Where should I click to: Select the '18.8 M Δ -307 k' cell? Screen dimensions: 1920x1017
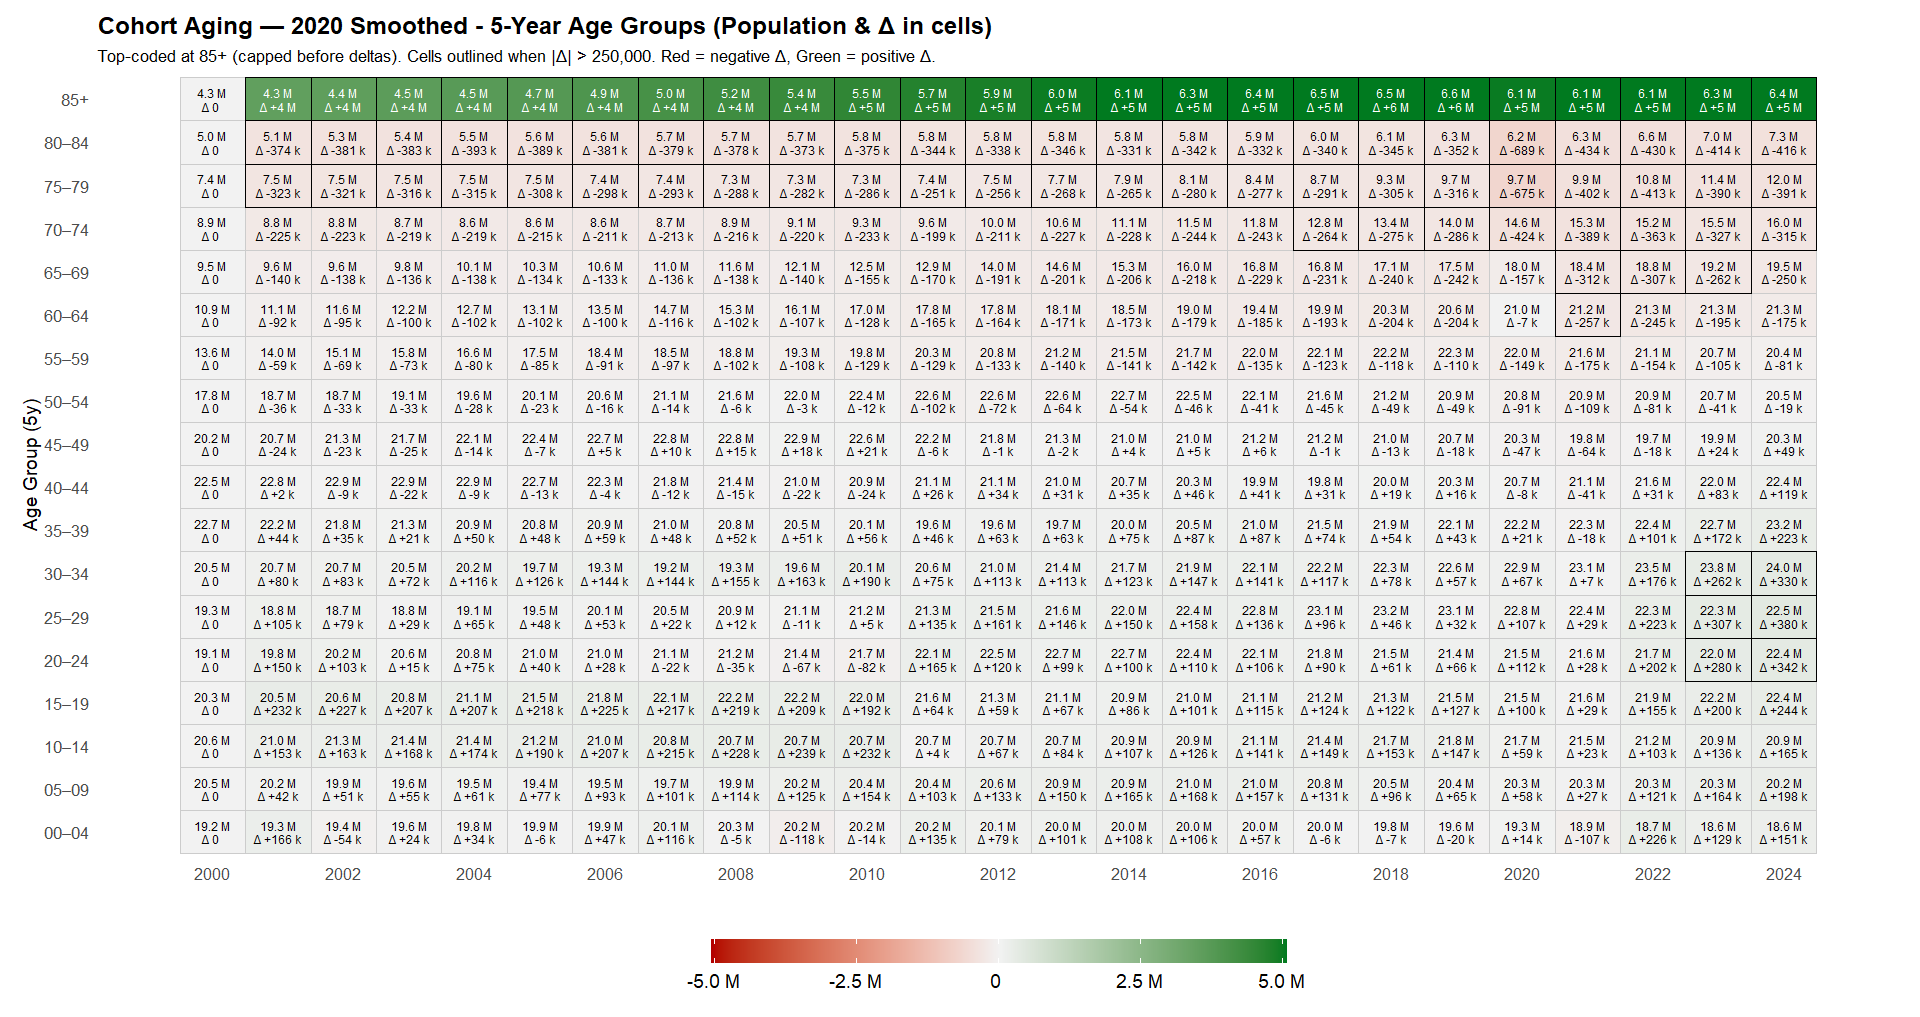point(1653,273)
